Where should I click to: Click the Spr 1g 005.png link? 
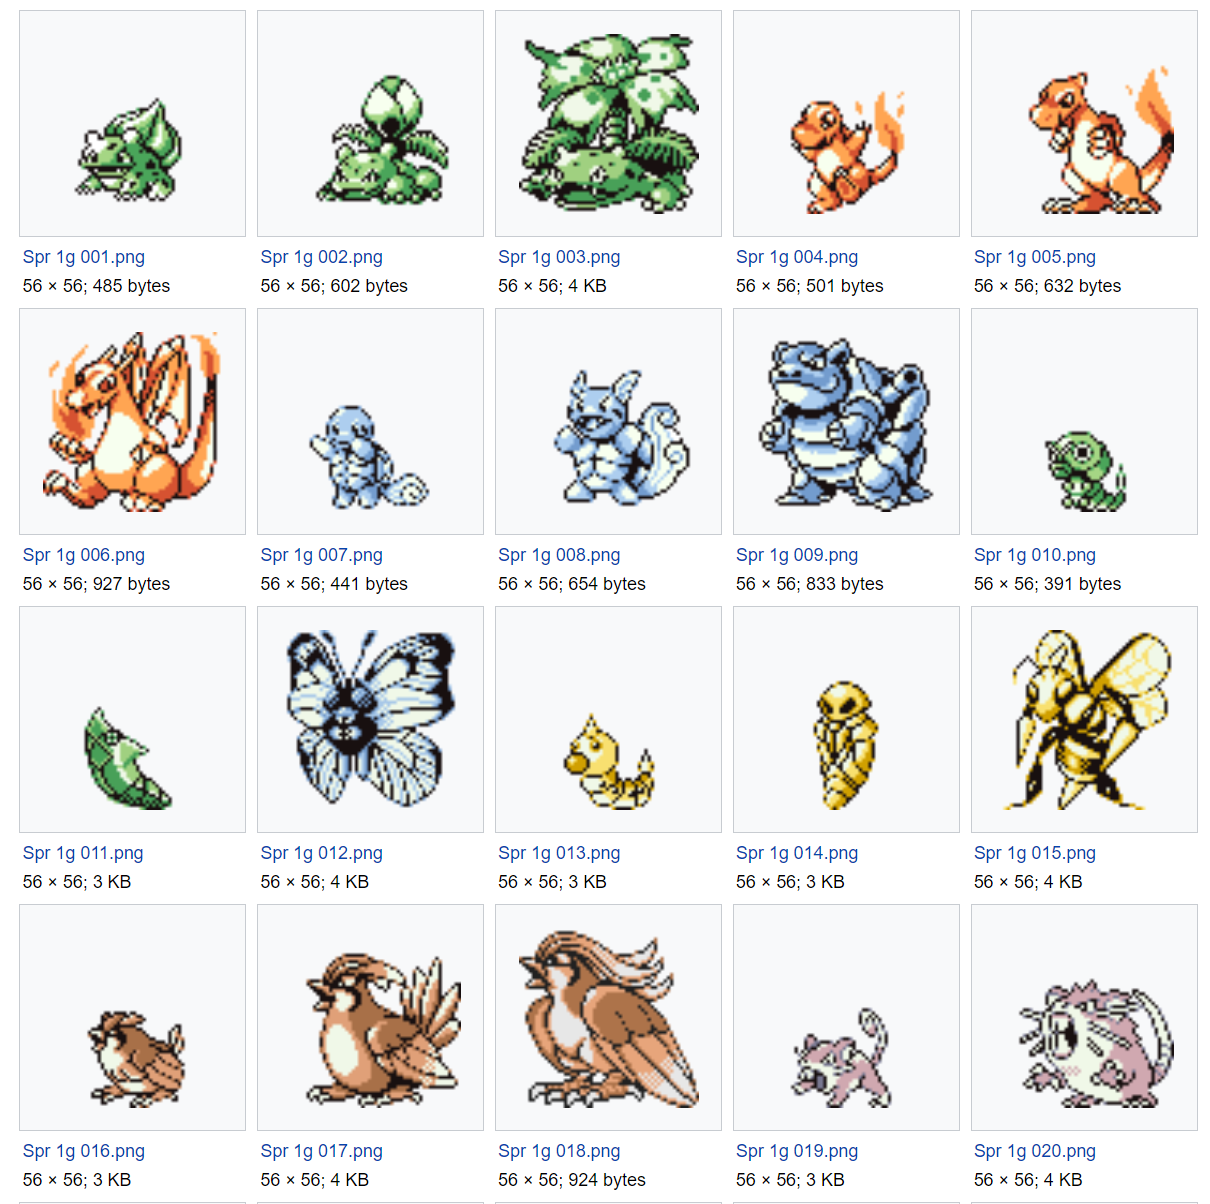coord(1035,257)
